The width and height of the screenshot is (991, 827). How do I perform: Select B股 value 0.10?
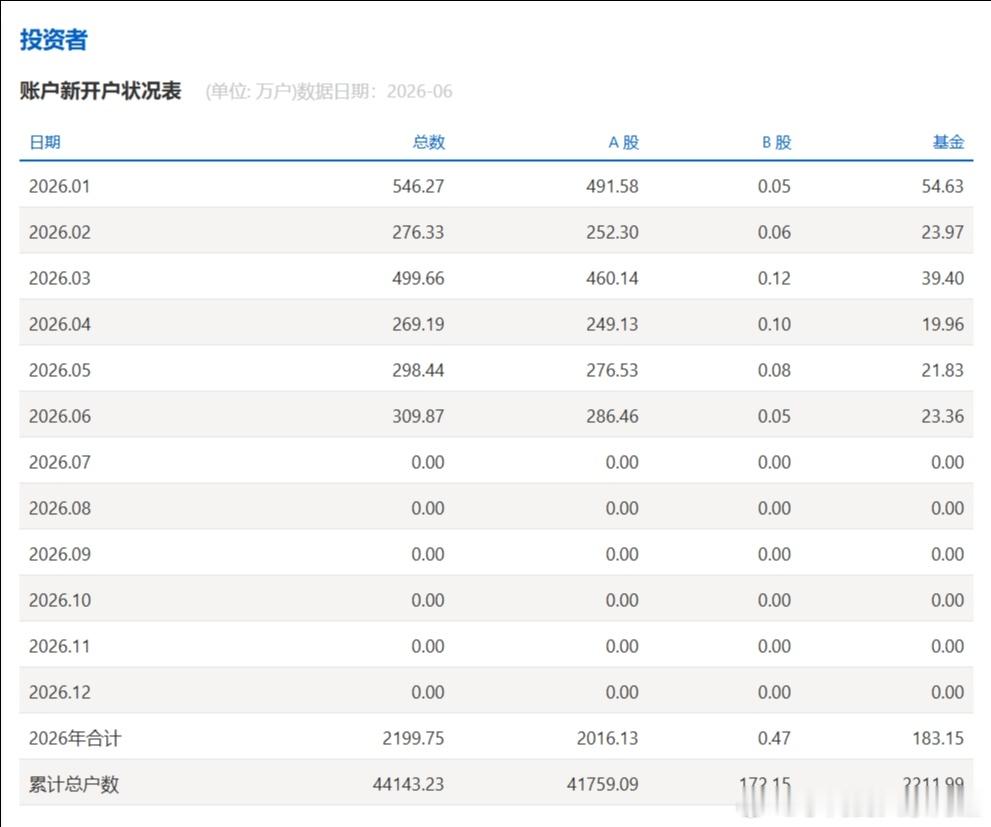point(774,325)
